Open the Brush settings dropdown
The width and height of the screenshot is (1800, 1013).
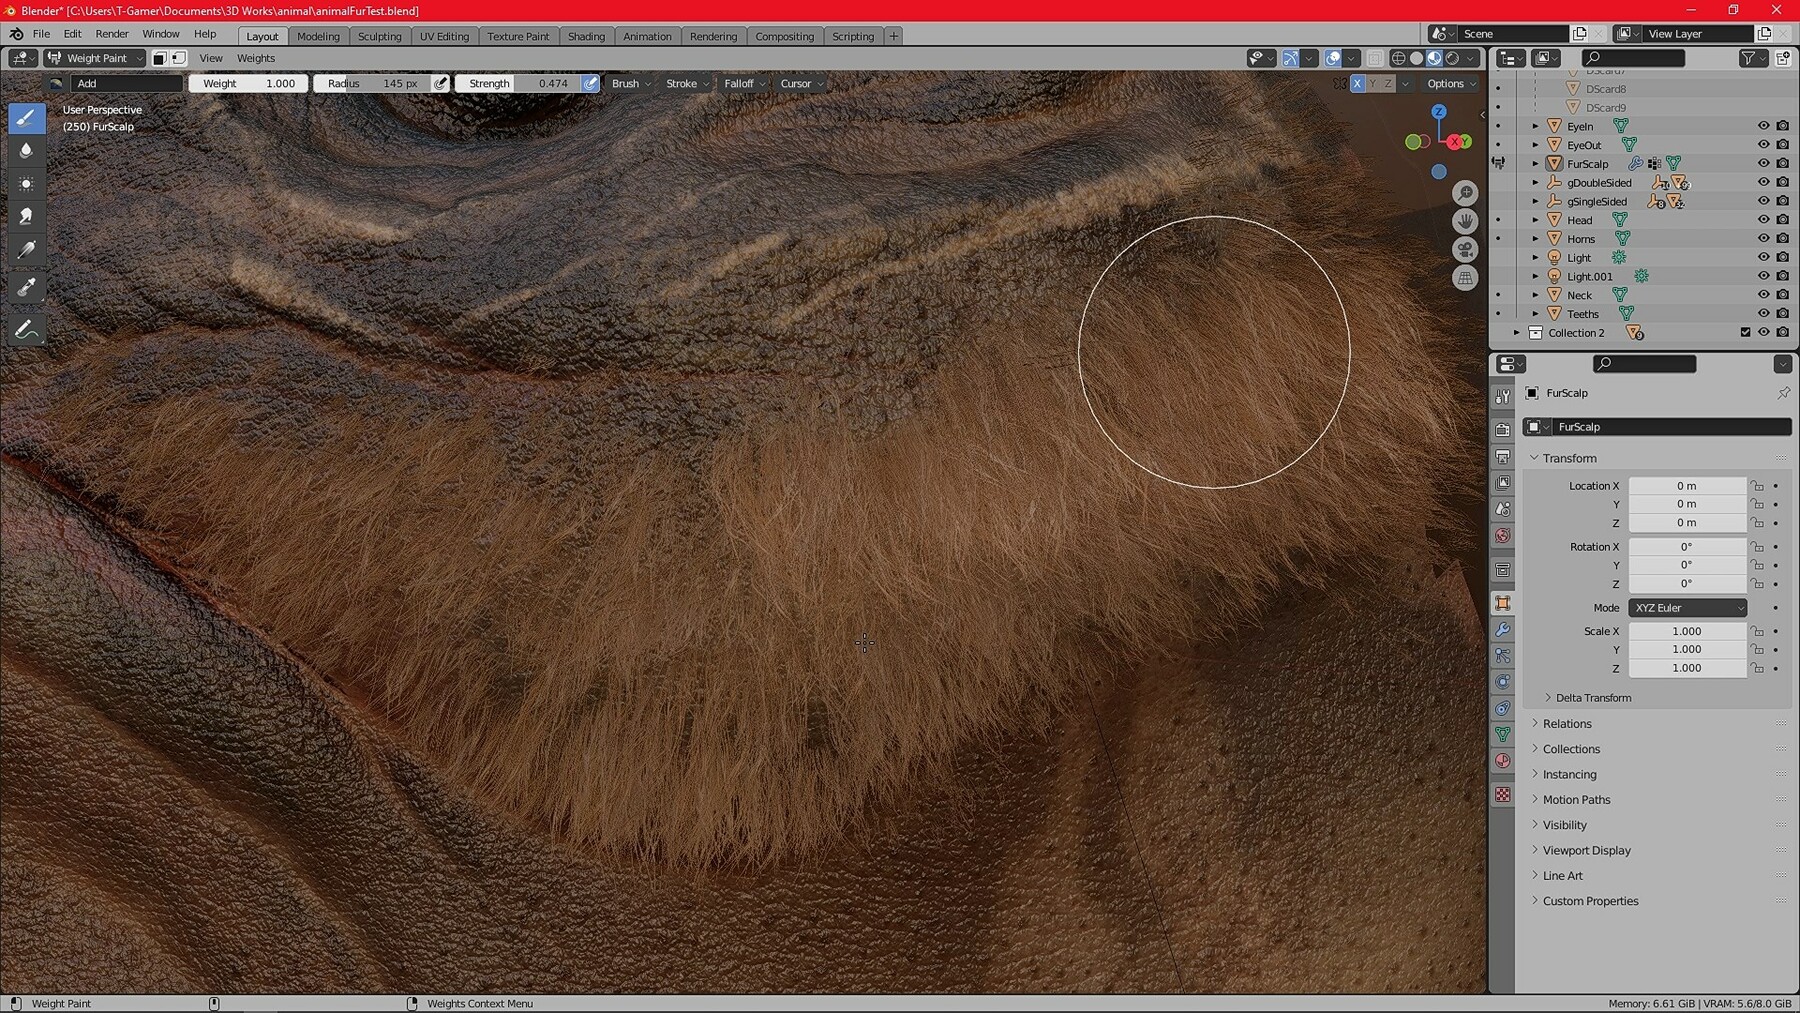pos(631,84)
